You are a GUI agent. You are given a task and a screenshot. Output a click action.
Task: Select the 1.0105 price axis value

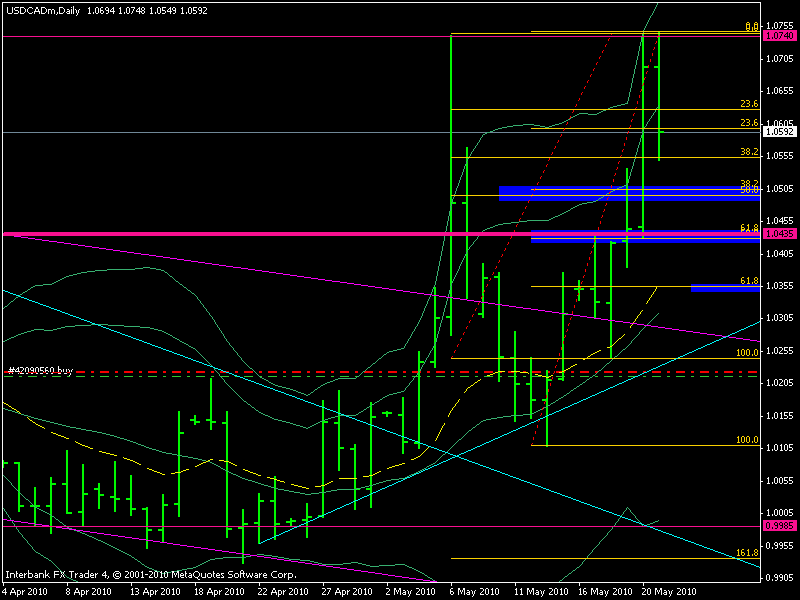(x=778, y=448)
